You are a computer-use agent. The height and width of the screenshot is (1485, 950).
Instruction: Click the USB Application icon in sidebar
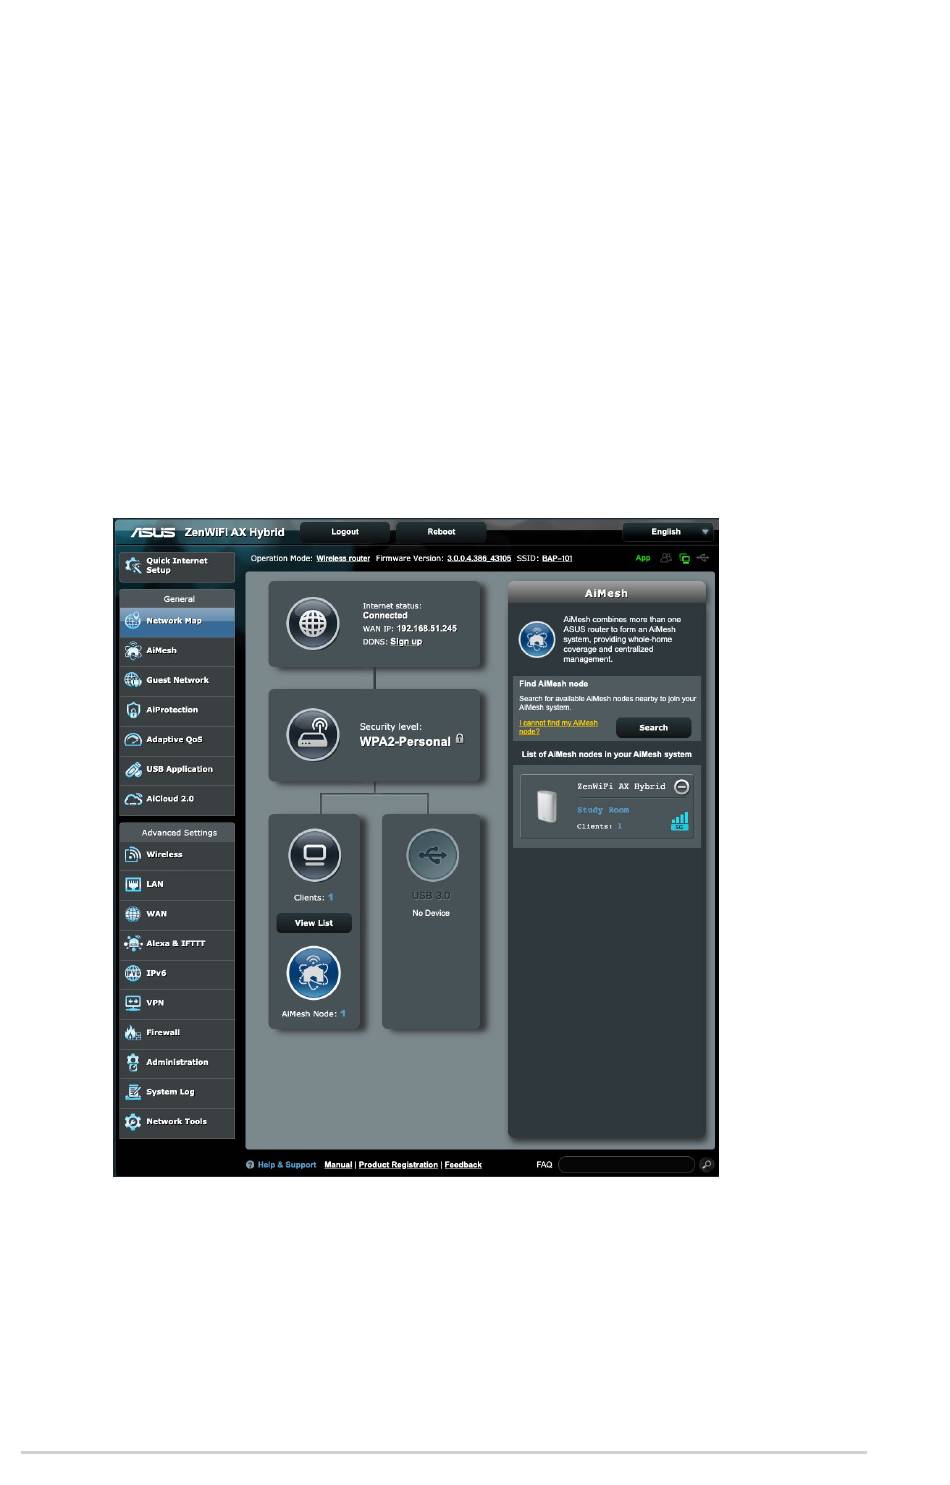click(x=133, y=770)
